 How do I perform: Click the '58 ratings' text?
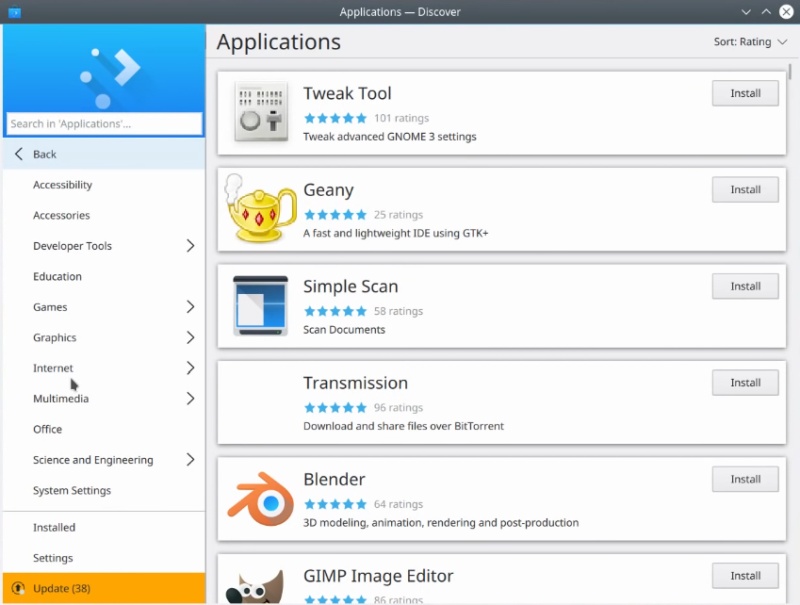click(398, 311)
